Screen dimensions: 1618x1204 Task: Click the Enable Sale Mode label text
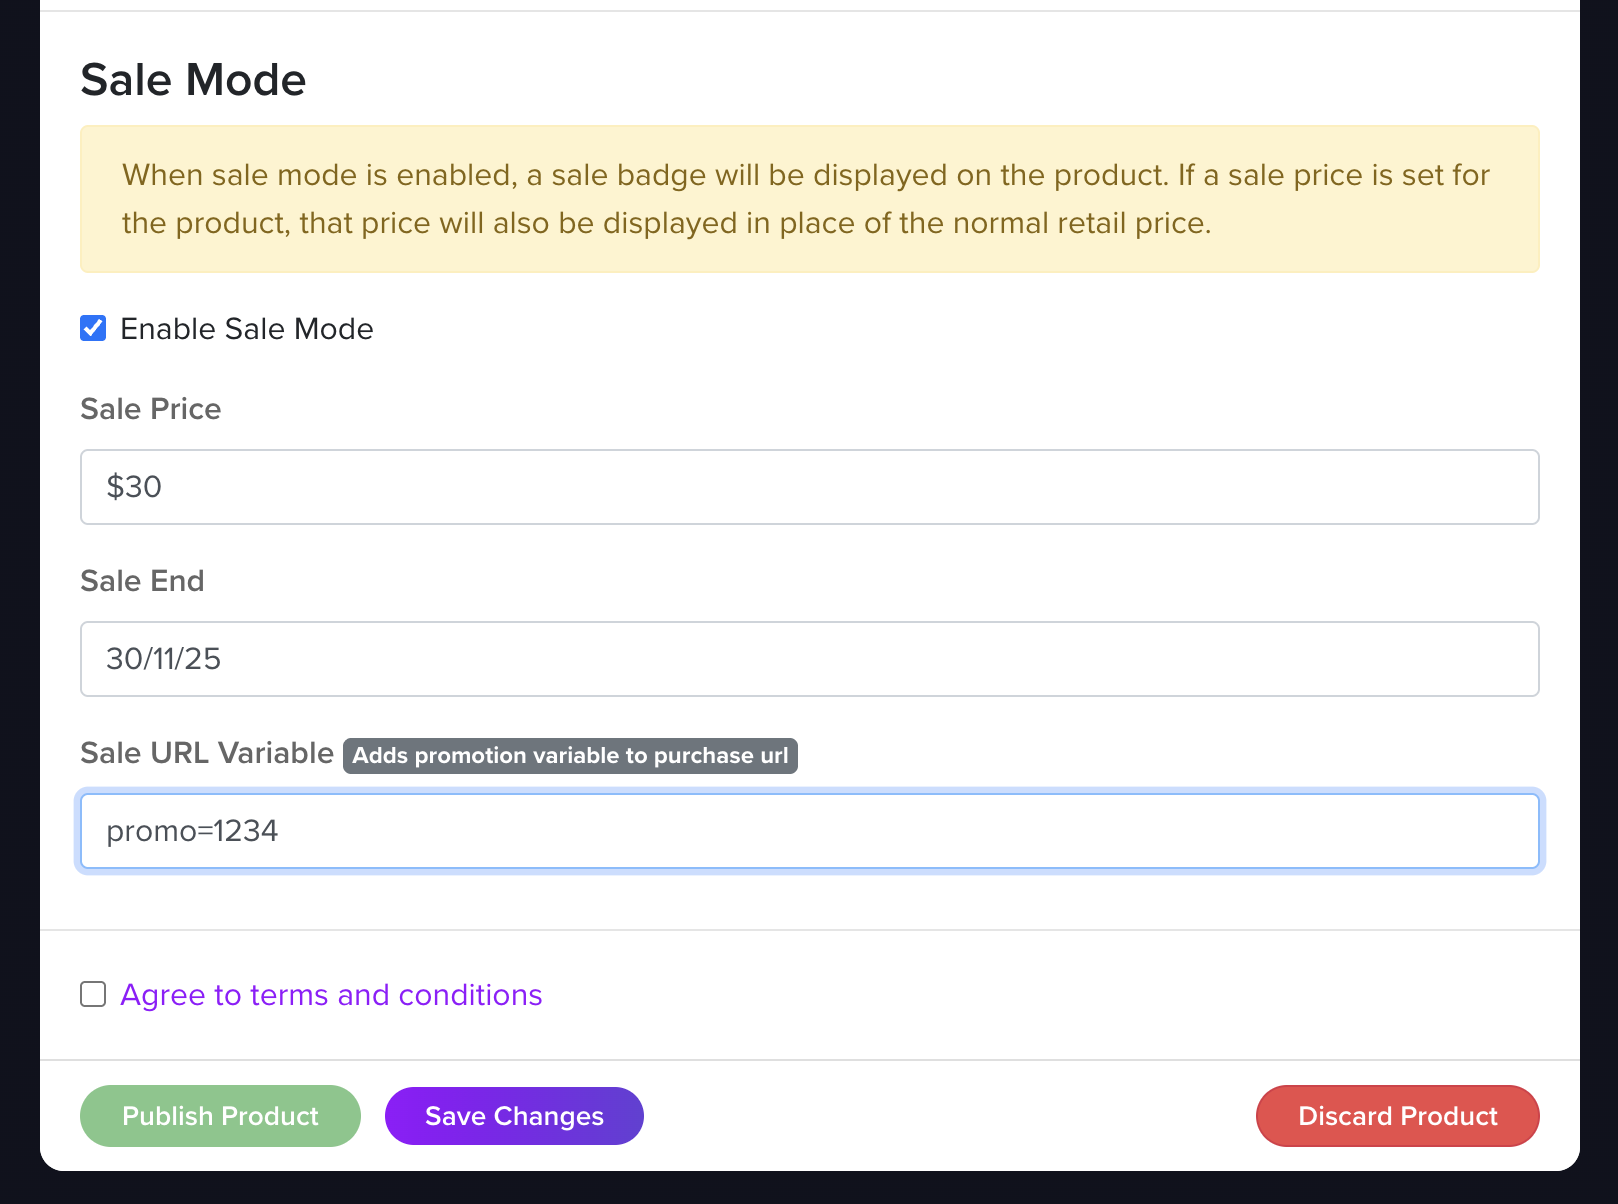[246, 329]
